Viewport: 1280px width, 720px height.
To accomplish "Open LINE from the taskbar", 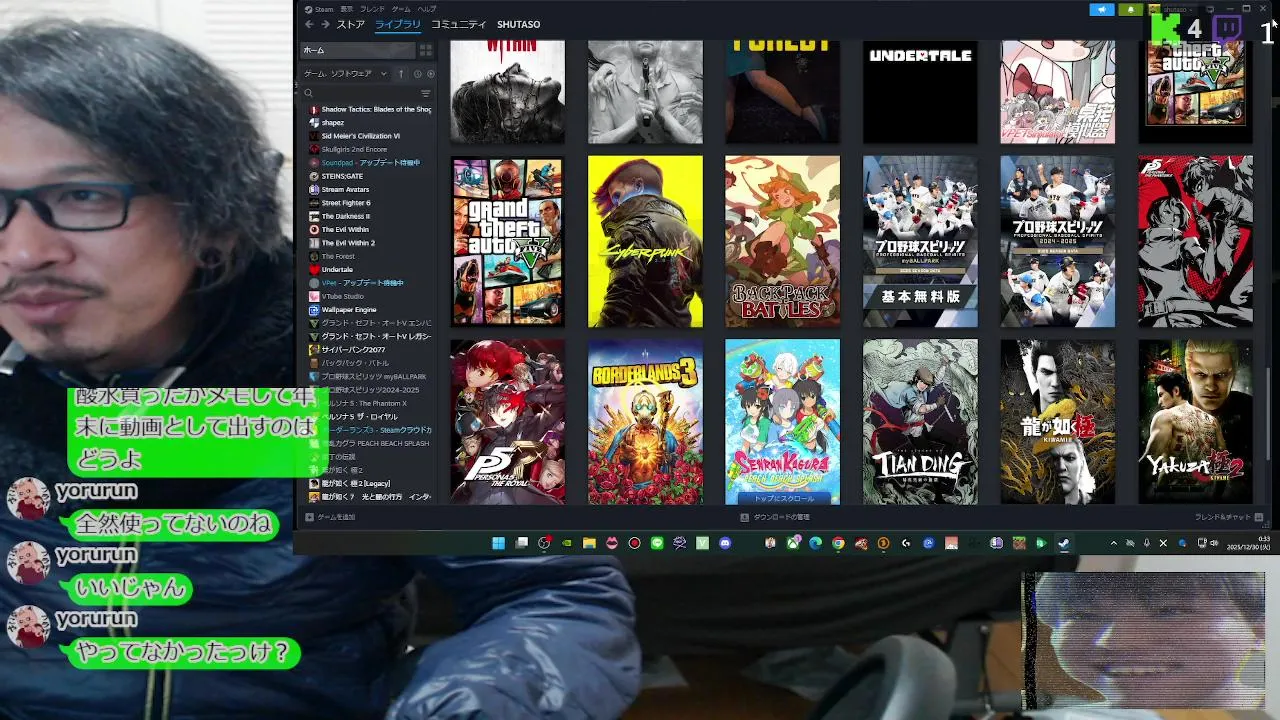I will pyautogui.click(x=657, y=543).
